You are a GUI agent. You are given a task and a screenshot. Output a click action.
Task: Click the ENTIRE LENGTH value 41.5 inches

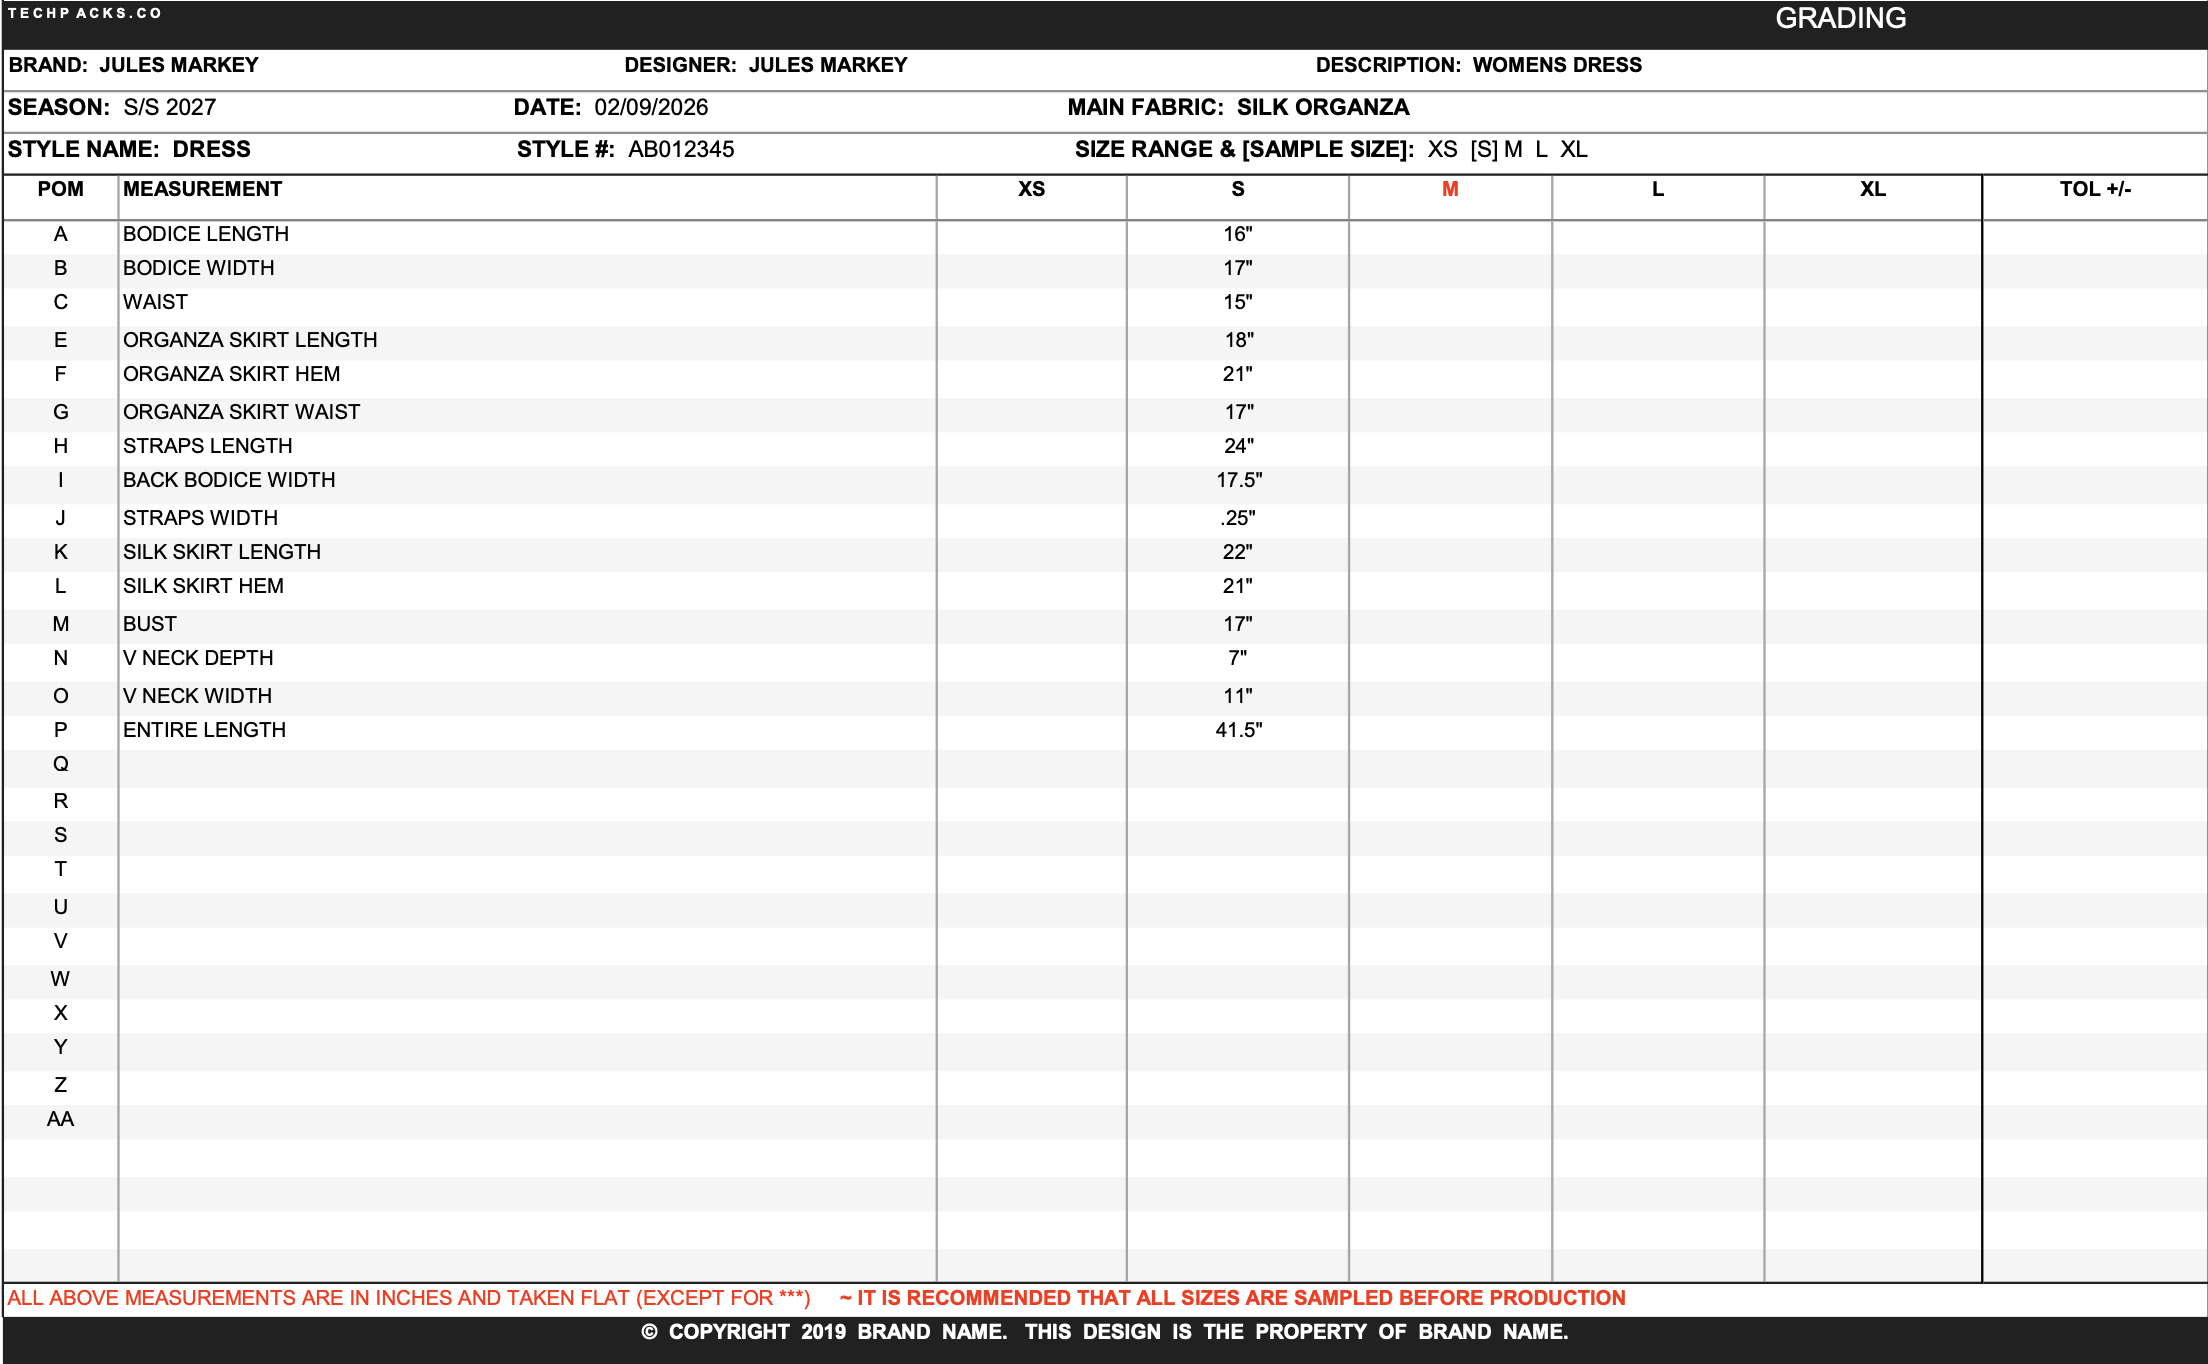coord(1237,729)
